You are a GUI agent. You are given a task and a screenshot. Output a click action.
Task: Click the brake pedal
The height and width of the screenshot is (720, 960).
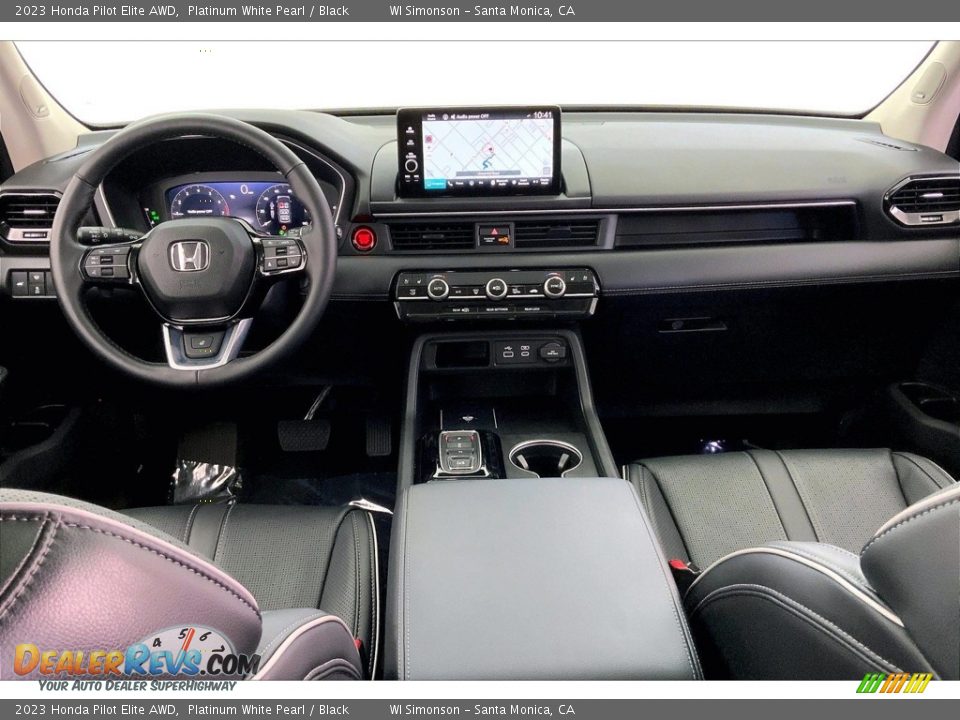304,433
